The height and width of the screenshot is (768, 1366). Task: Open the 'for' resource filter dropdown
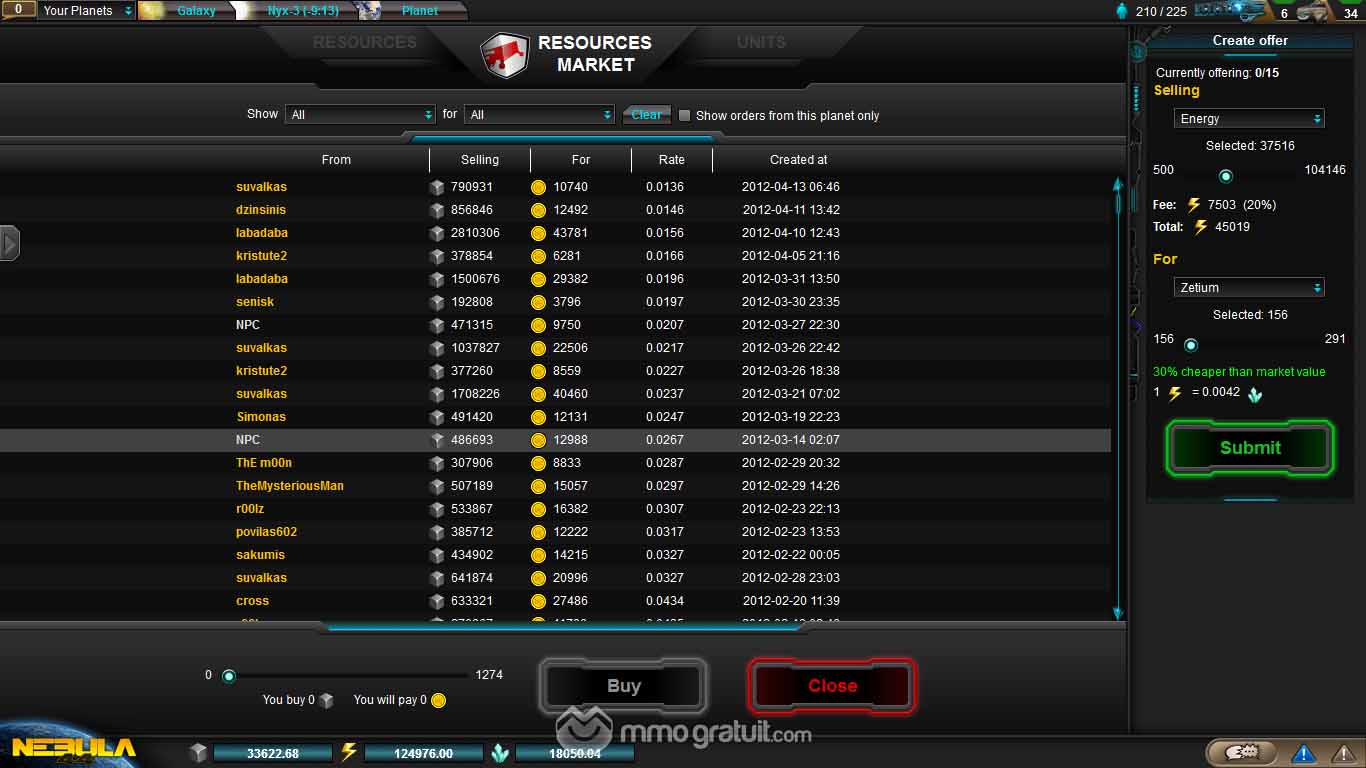tap(539, 115)
